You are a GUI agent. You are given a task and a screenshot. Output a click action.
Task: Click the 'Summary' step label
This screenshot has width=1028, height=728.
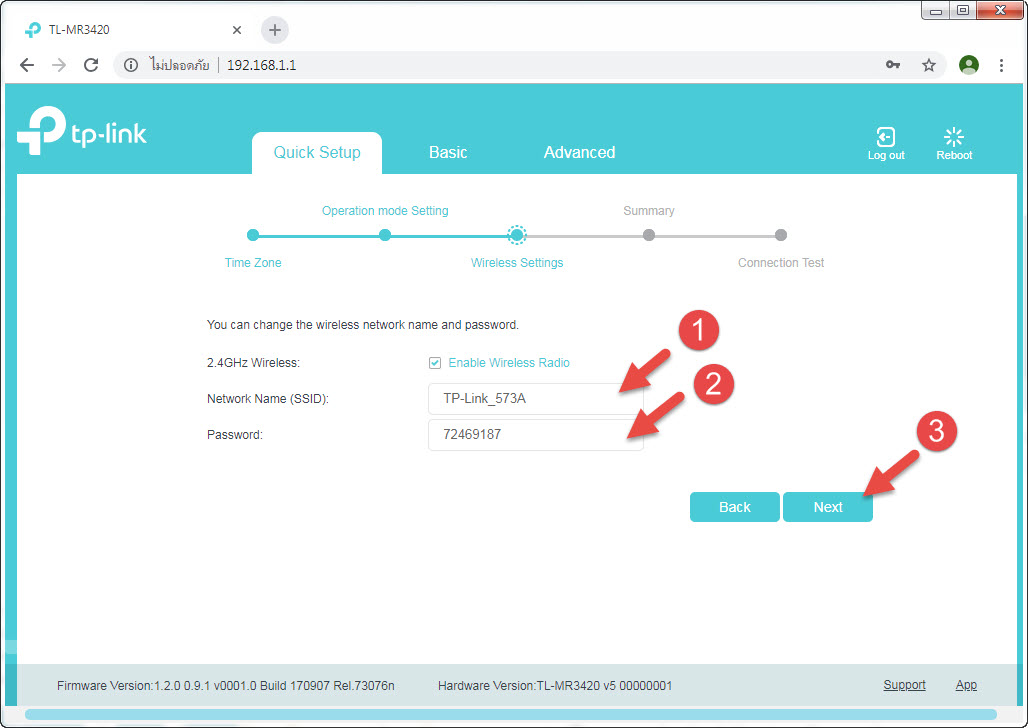pyautogui.click(x=648, y=211)
